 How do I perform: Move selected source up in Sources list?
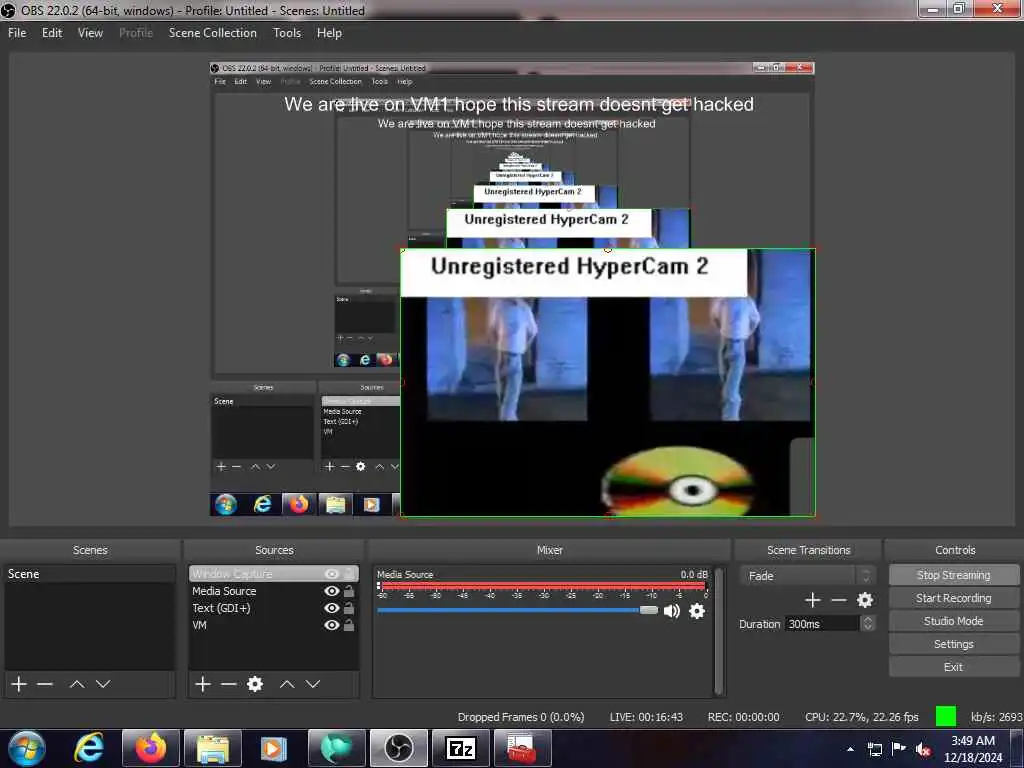pyautogui.click(x=287, y=684)
